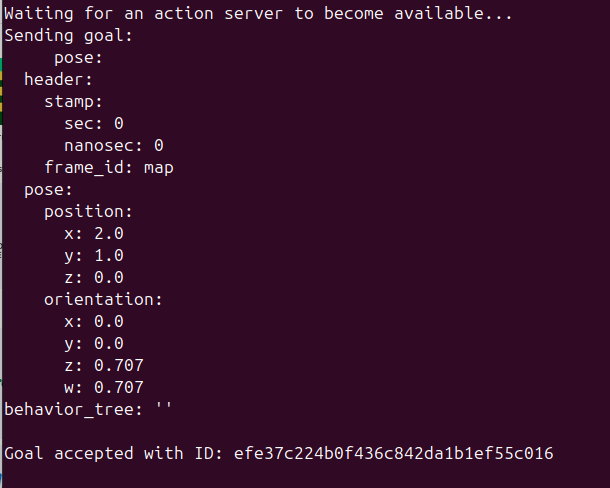
Task: Click the "Waiting for an action server" line
Action: coord(258,15)
